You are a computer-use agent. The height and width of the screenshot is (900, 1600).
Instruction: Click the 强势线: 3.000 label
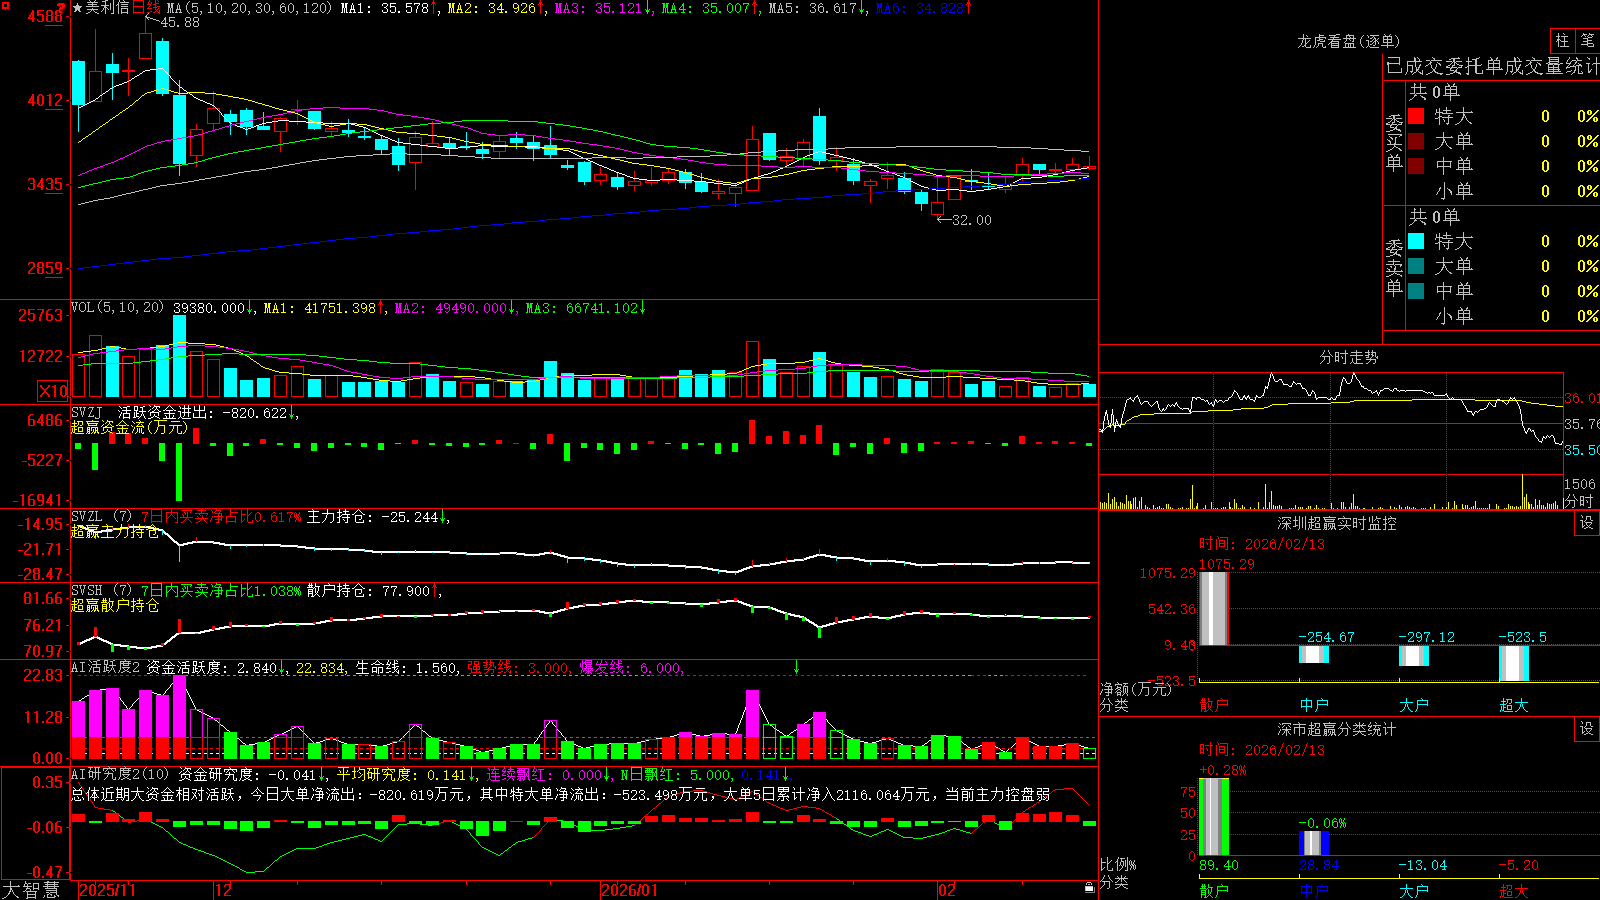point(519,668)
